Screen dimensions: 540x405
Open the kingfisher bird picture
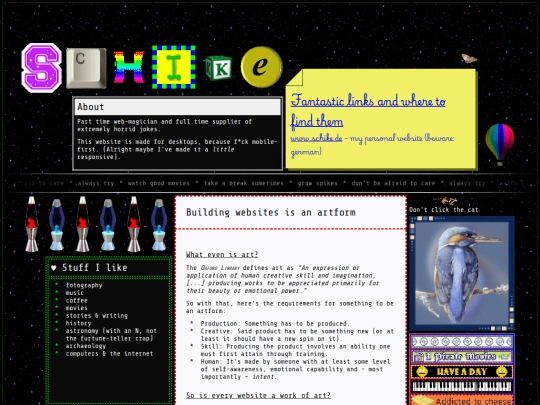coord(462,273)
